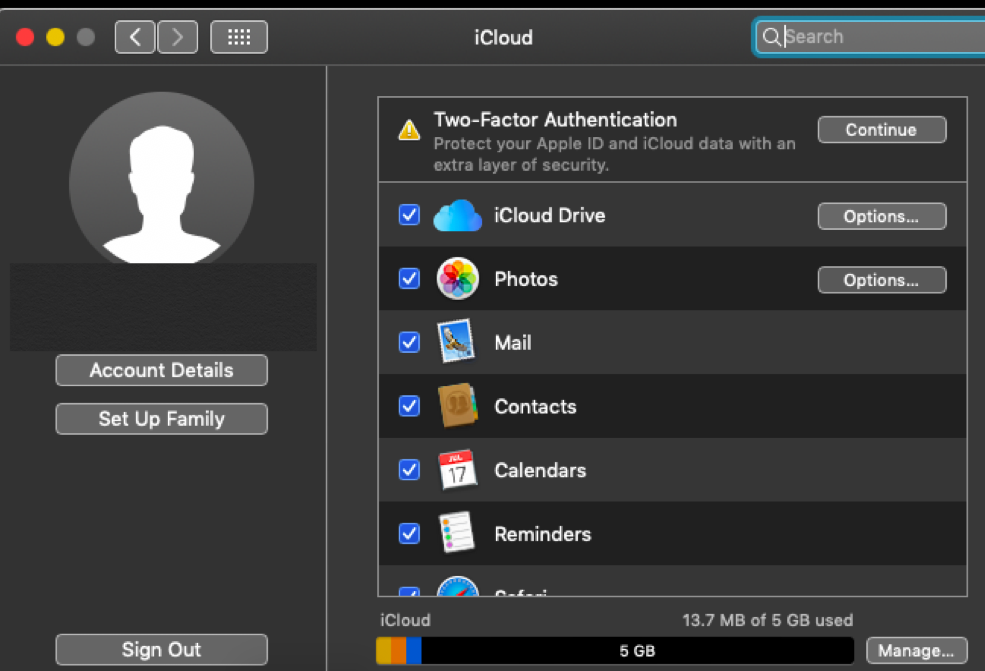Disable Photos syncing via its checkbox
Image resolution: width=985 pixels, height=671 pixels.
coord(409,279)
